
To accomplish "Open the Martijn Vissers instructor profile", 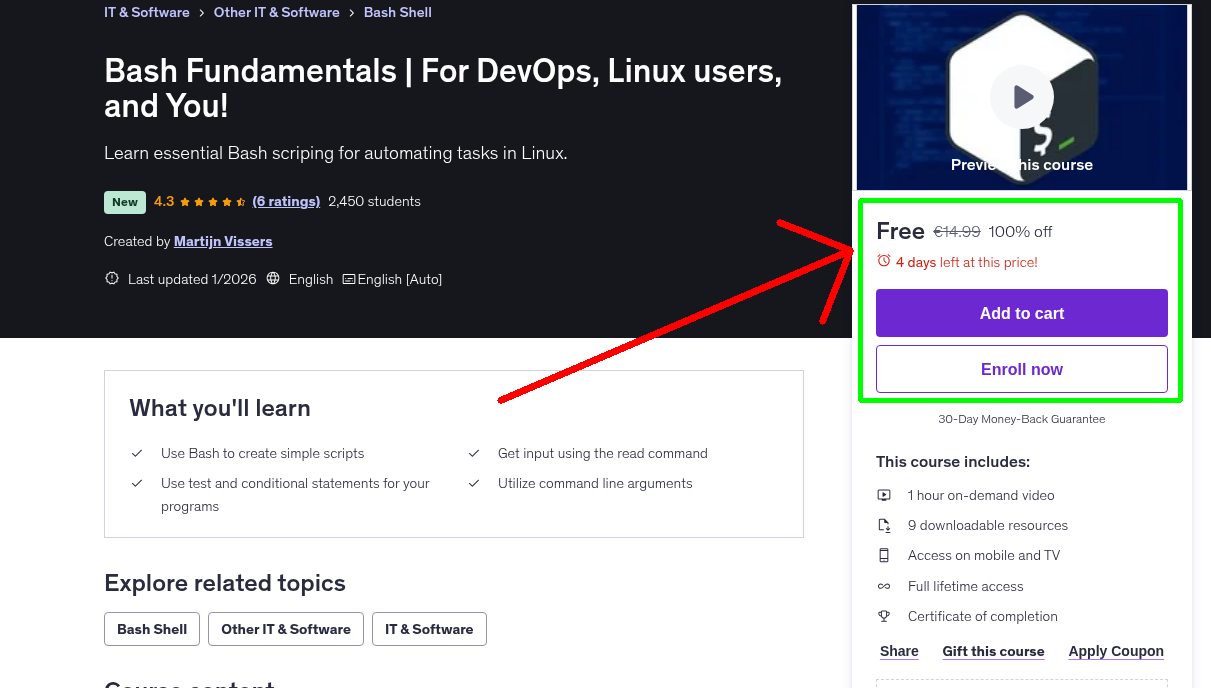I will point(223,241).
